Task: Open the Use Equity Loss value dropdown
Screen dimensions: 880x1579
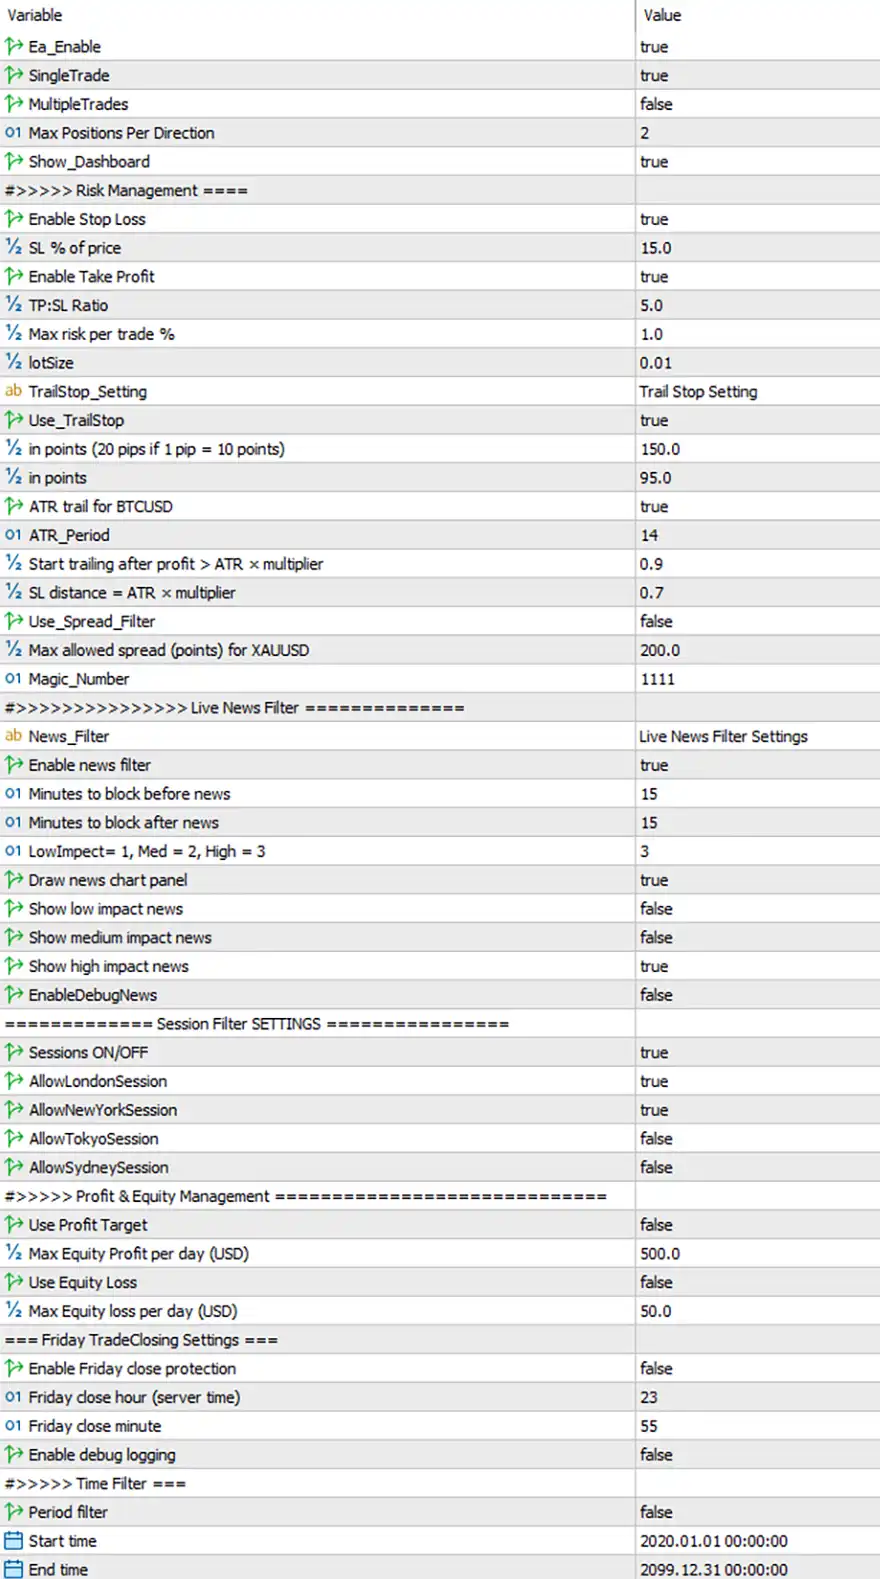Action: point(757,1282)
